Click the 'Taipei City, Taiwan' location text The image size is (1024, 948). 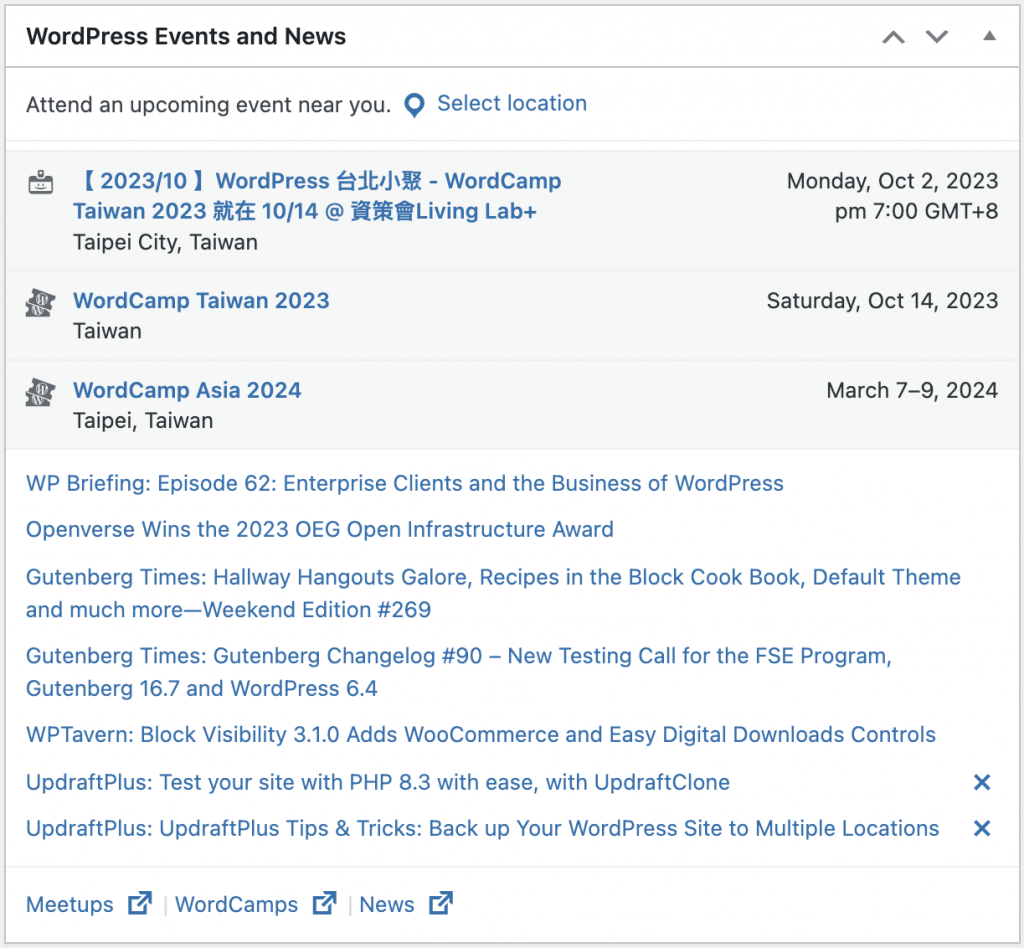(165, 242)
